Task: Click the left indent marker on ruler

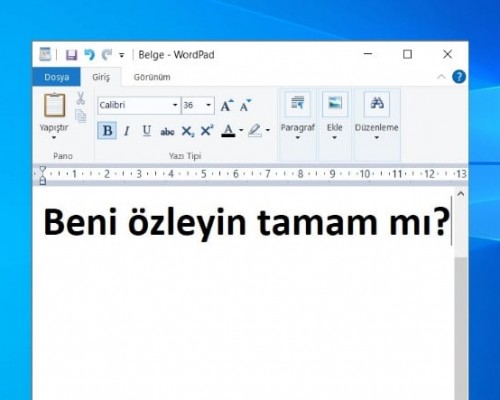Action: pyautogui.click(x=43, y=181)
